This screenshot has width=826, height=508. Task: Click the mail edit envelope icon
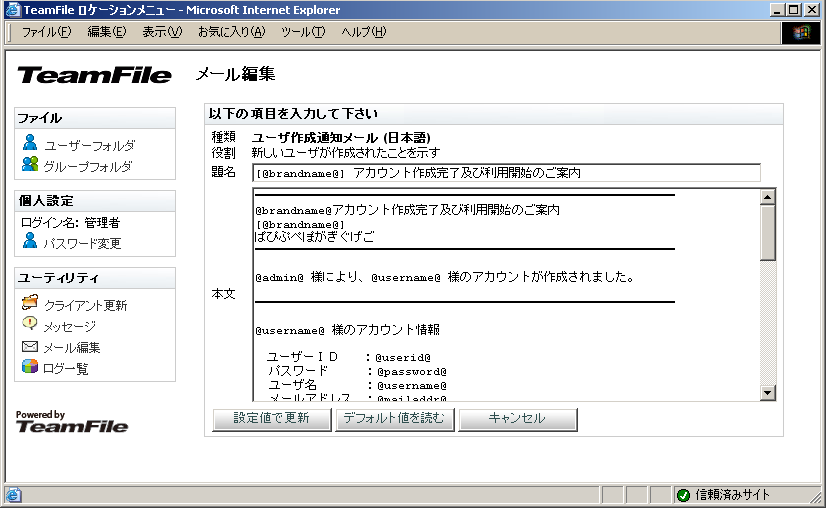[x=30, y=347]
